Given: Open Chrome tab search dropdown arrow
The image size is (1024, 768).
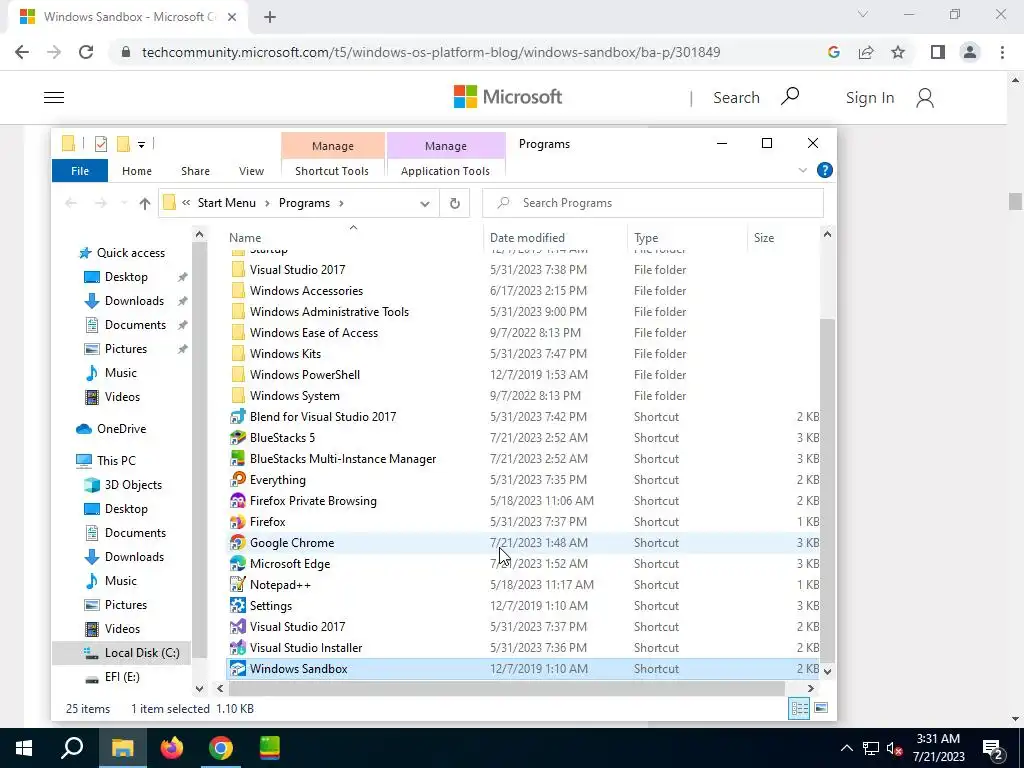Looking at the screenshot, I should [x=863, y=14].
